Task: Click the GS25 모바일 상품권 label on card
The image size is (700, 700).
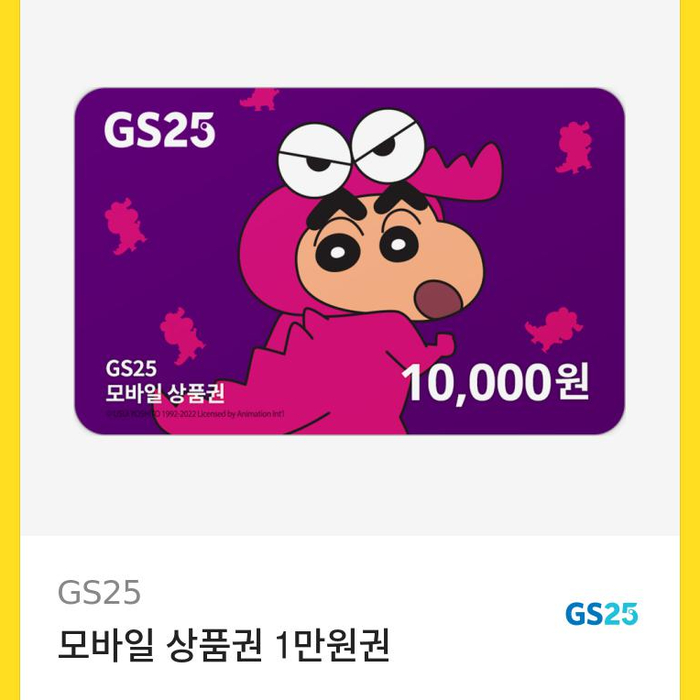Action: tap(165, 381)
